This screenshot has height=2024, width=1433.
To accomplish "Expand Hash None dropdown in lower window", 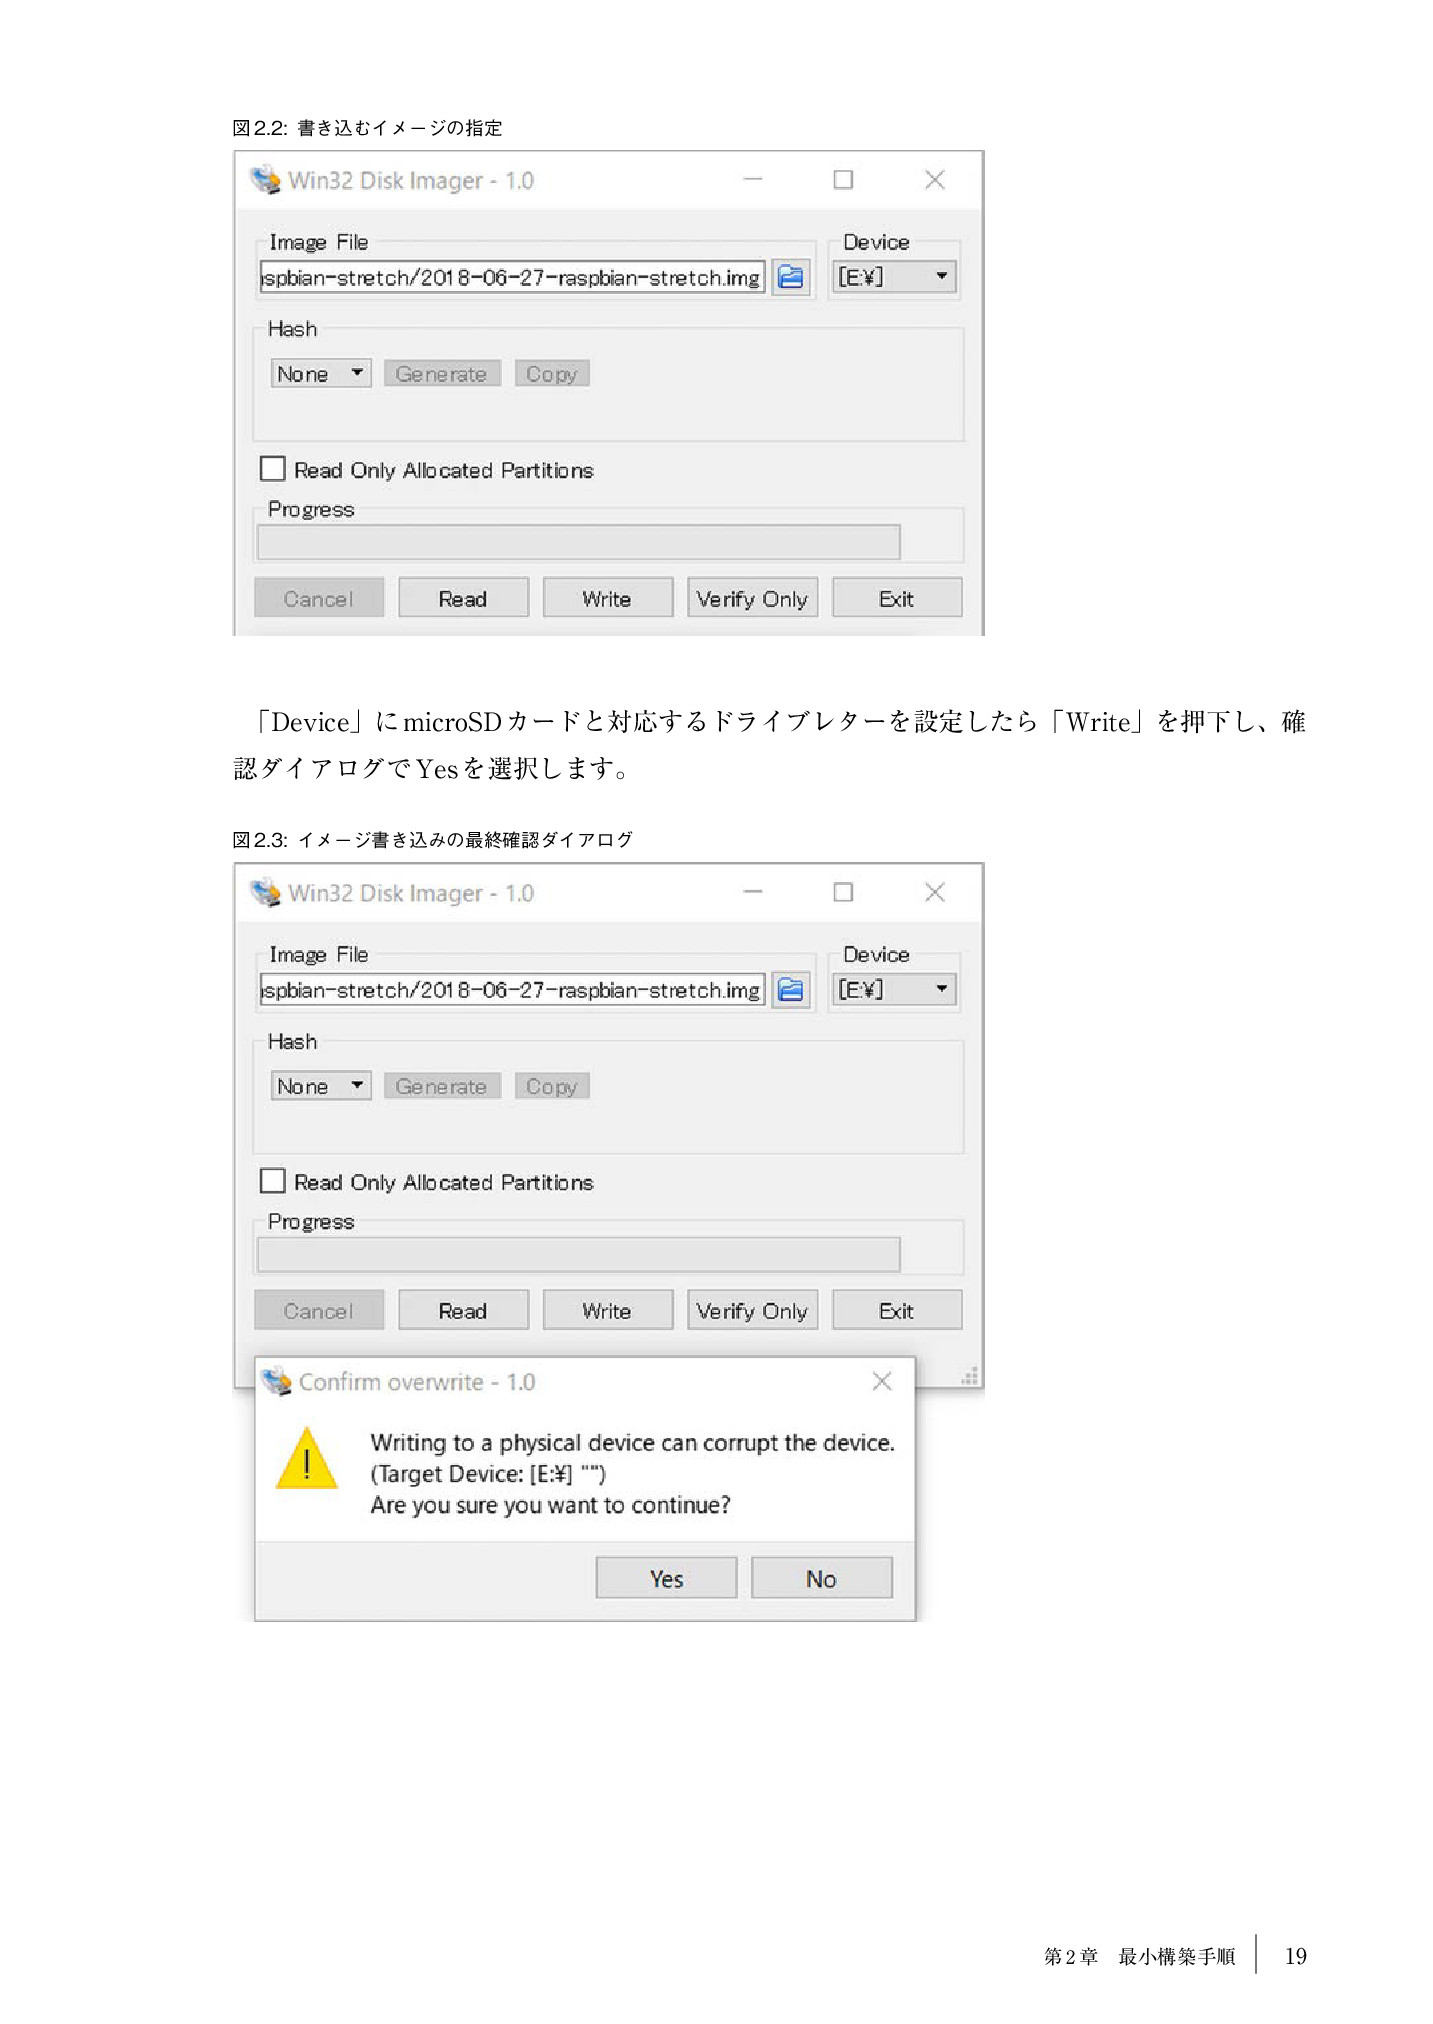I will tap(320, 1085).
